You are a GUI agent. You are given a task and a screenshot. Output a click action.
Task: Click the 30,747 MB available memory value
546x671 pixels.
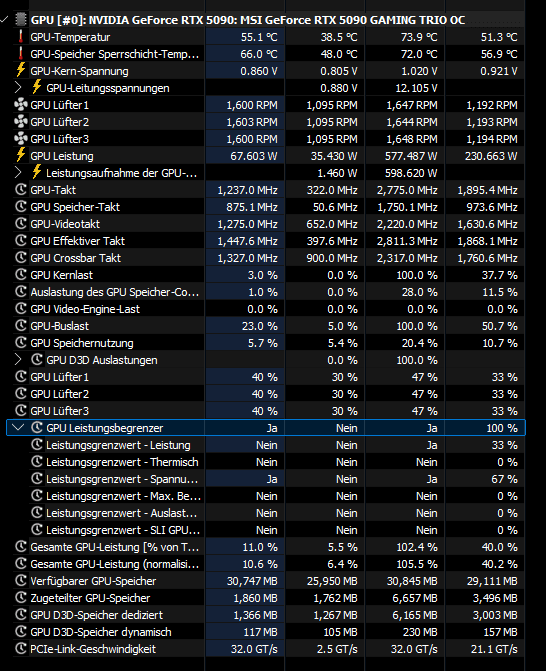[252, 581]
